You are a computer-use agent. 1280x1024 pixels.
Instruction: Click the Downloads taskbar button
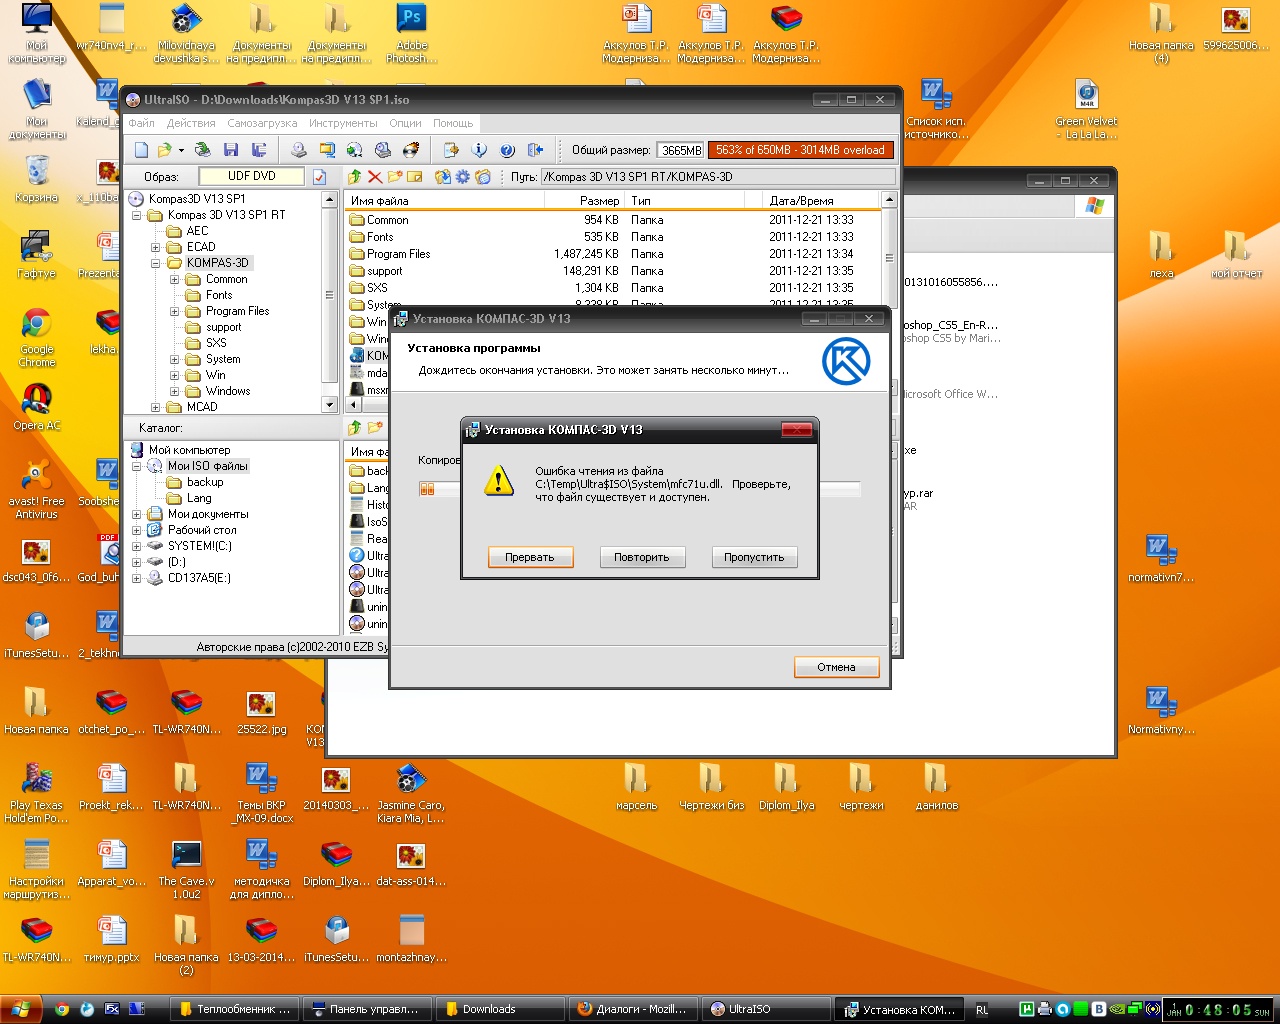tap(489, 1009)
